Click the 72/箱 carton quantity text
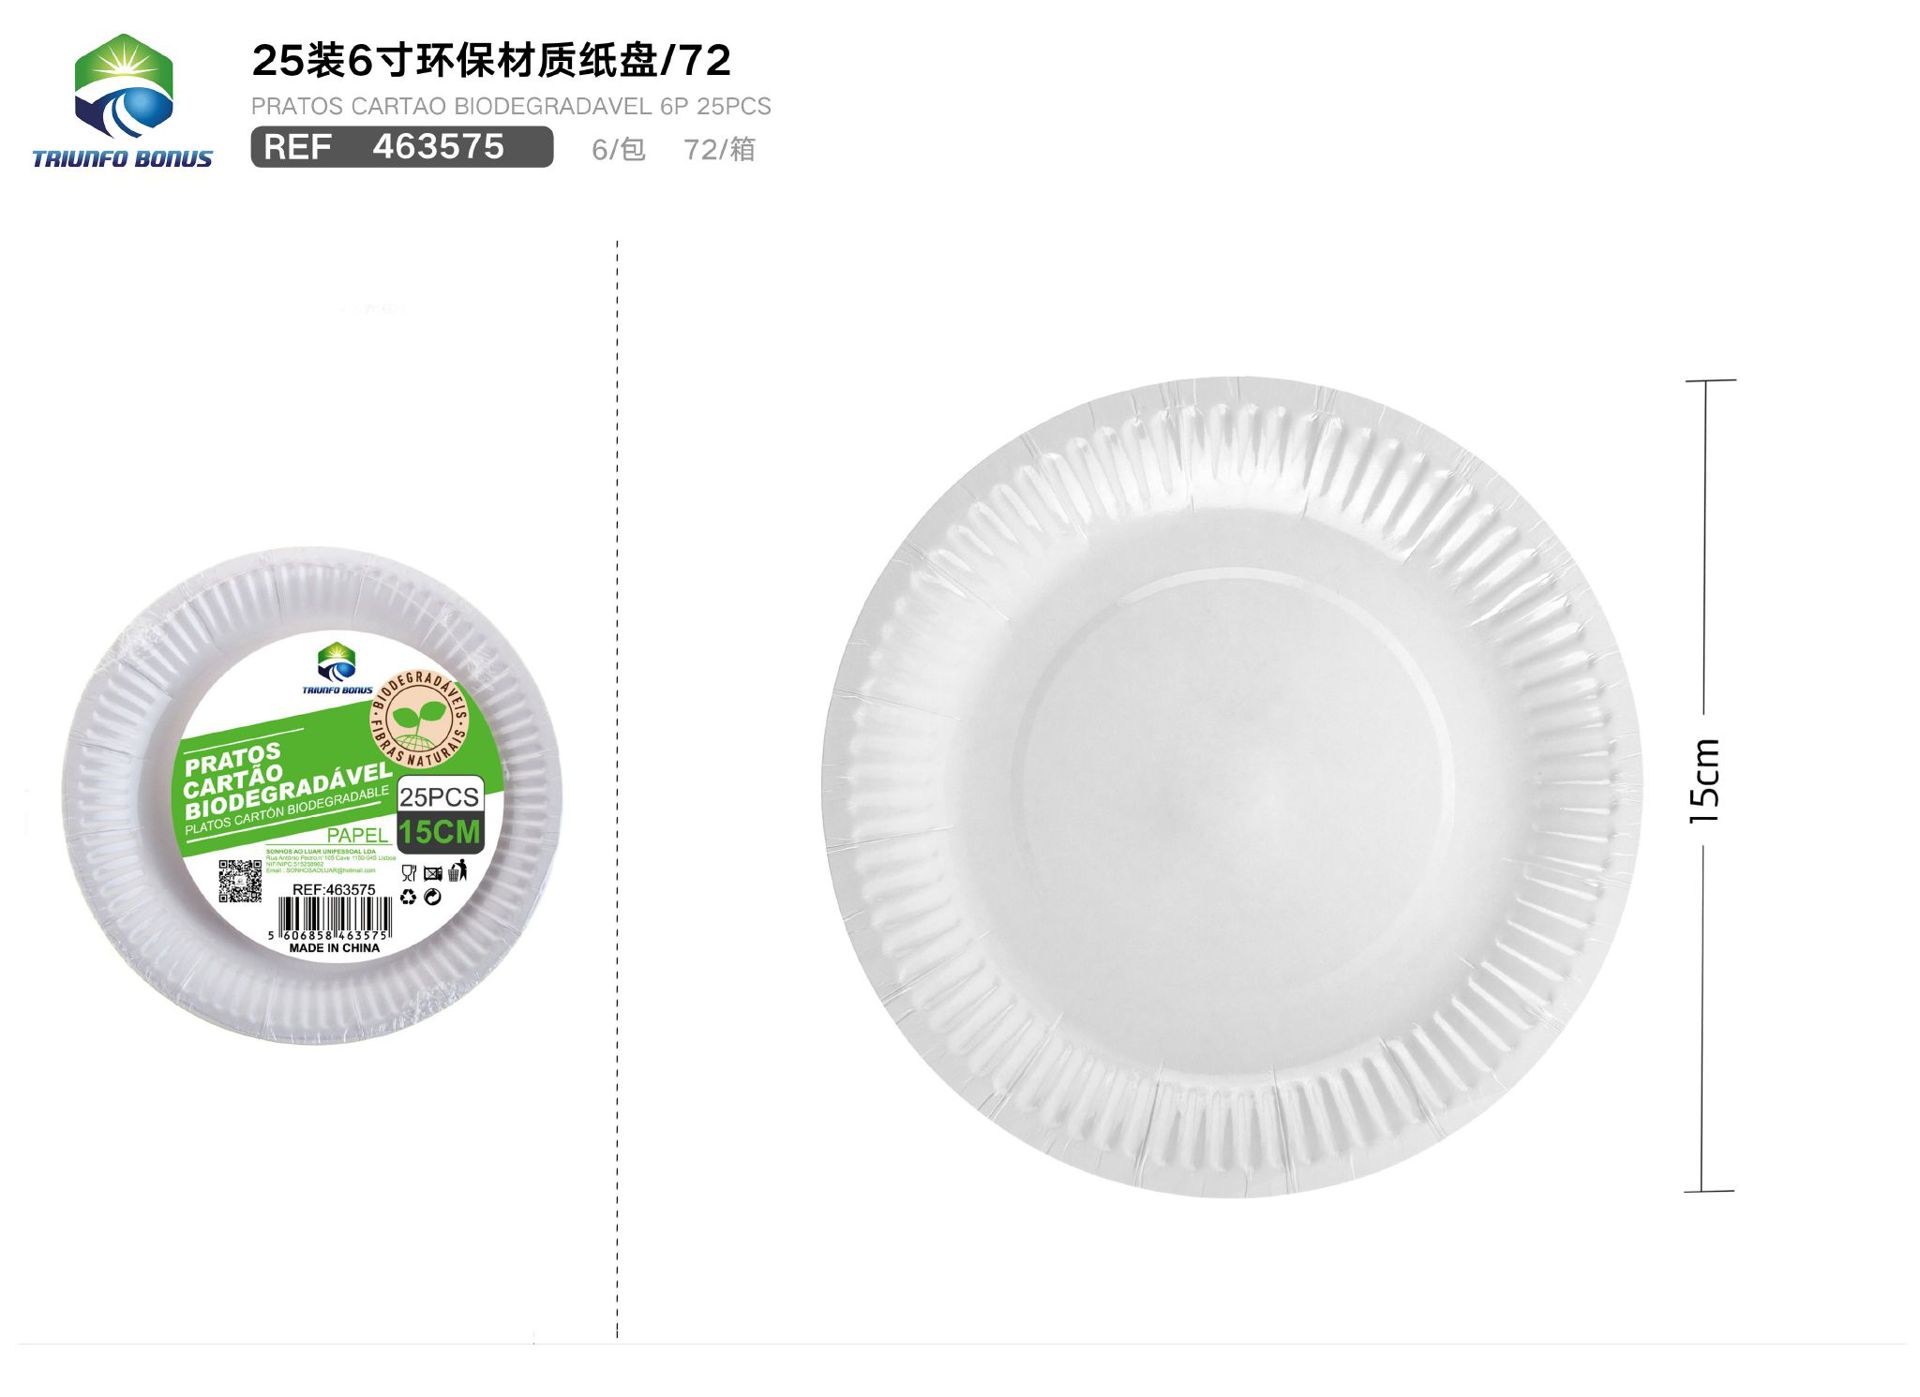 coord(719,150)
